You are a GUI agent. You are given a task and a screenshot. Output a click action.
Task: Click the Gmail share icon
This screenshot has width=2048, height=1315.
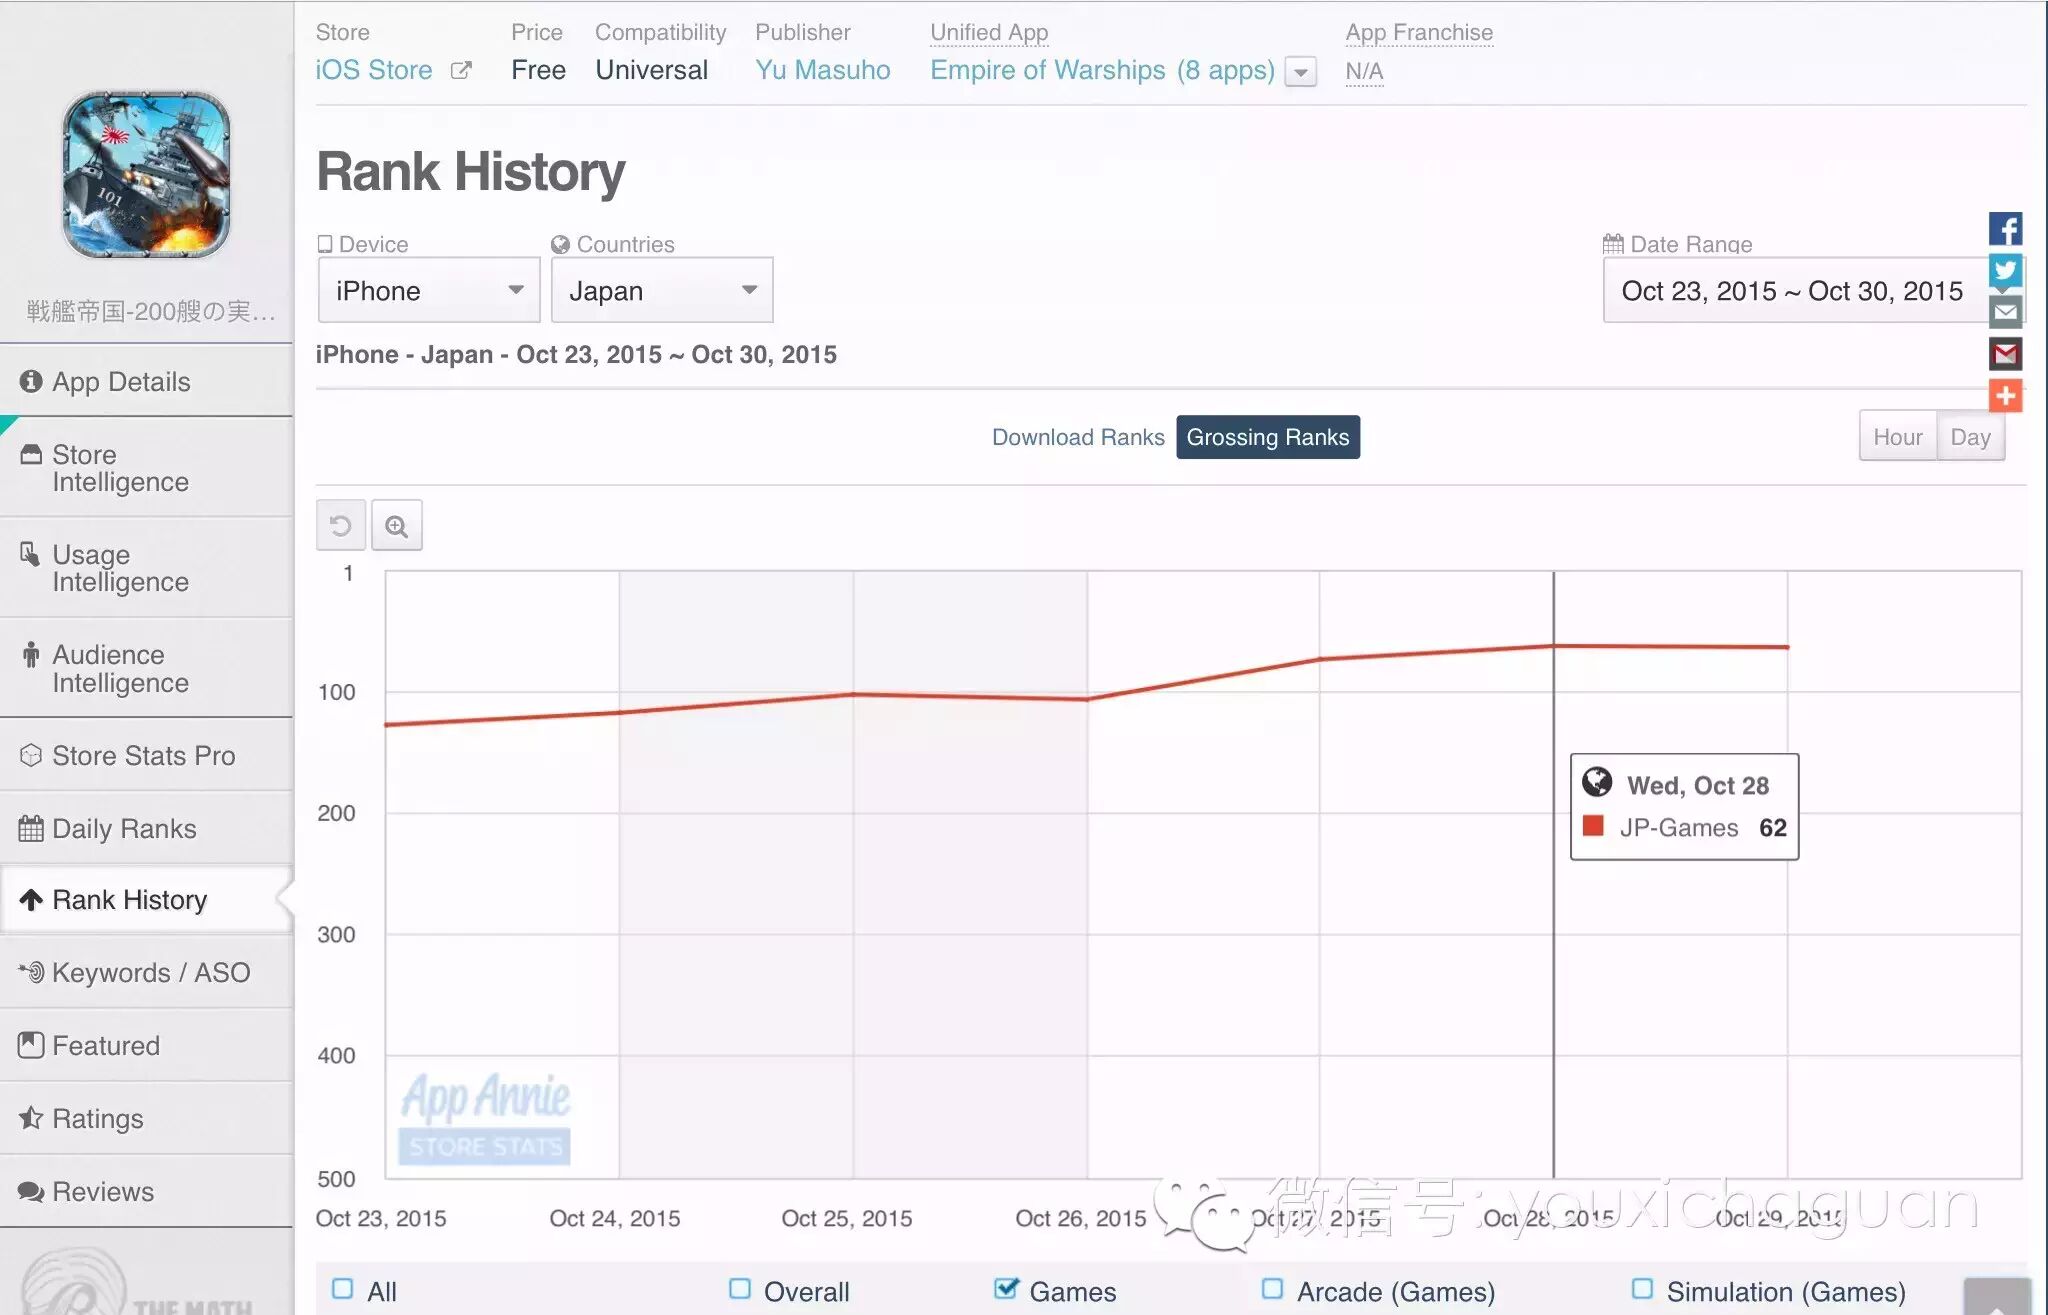tap(2005, 354)
